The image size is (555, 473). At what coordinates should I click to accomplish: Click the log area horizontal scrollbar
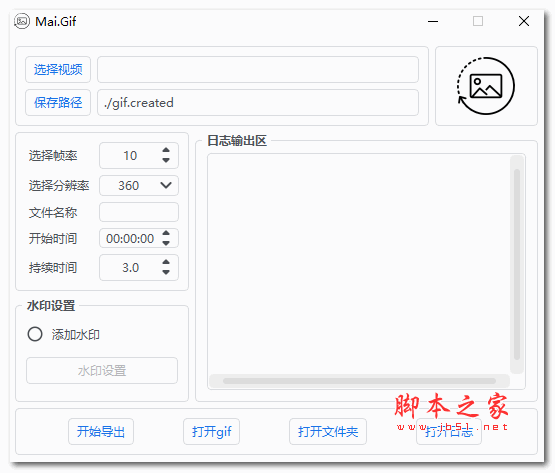click(359, 381)
